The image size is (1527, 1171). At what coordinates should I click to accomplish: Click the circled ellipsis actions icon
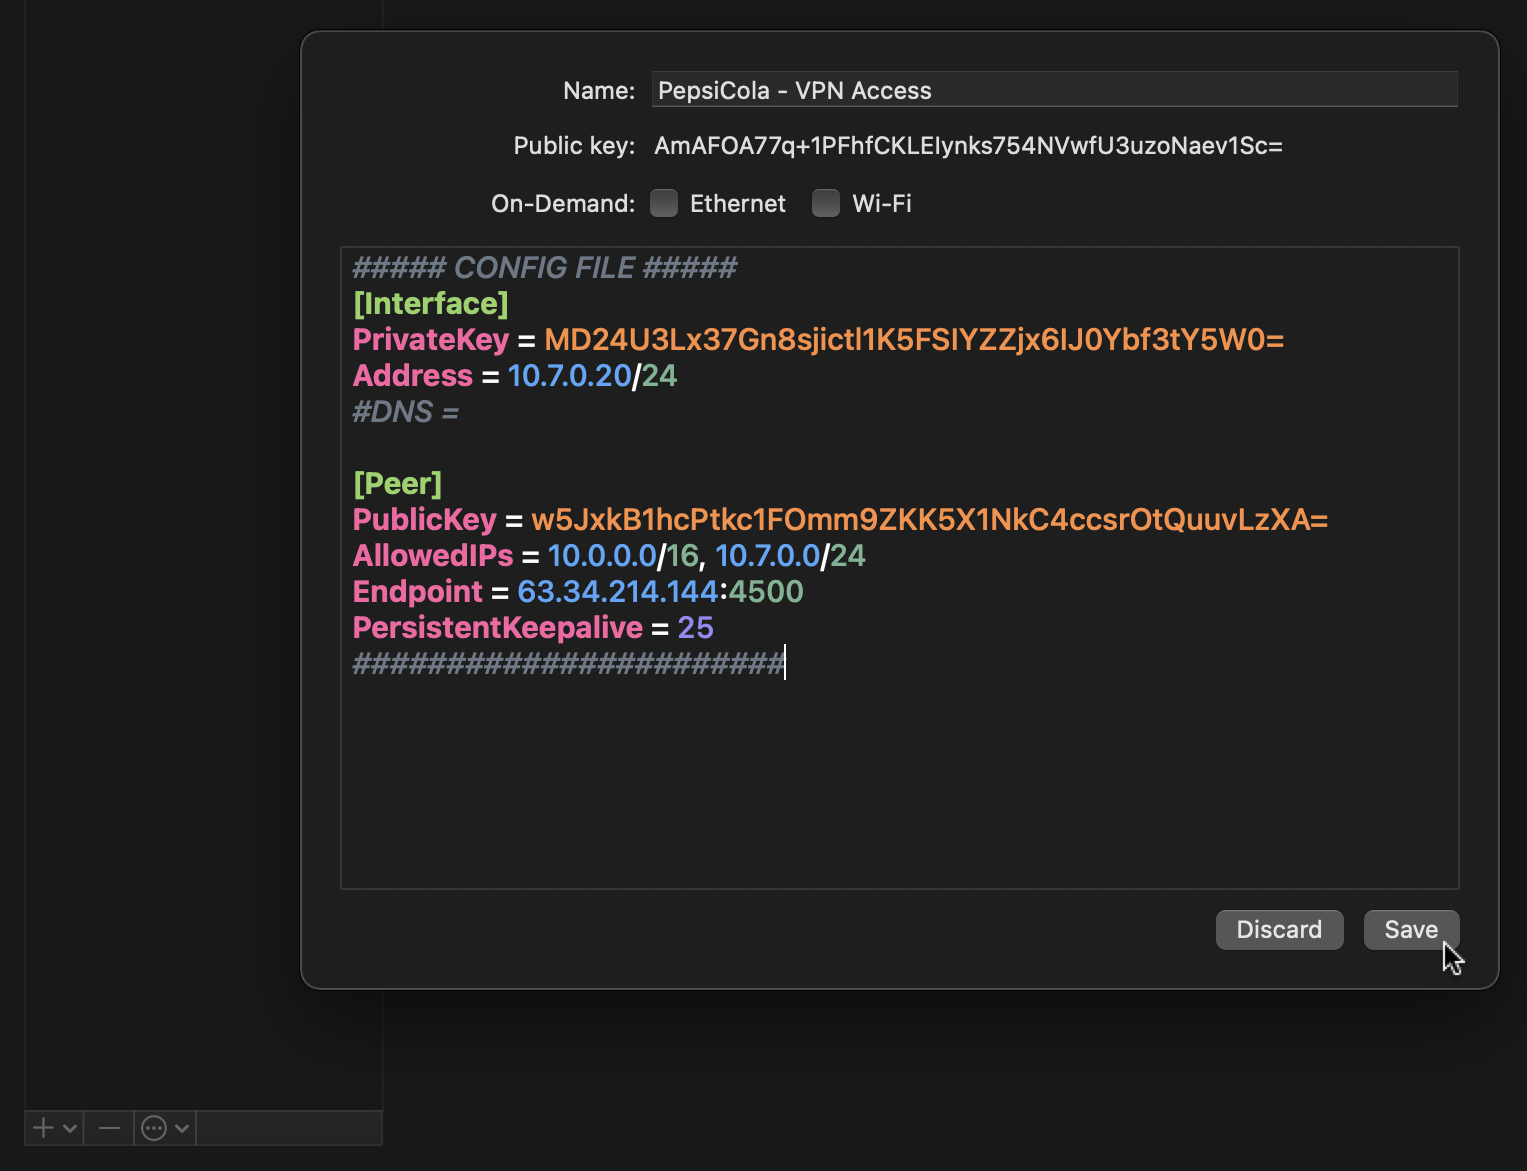(x=154, y=1128)
